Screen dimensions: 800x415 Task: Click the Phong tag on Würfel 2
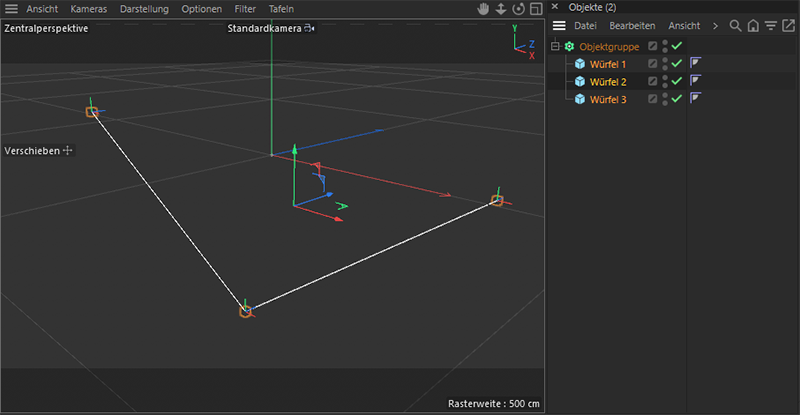click(x=696, y=81)
